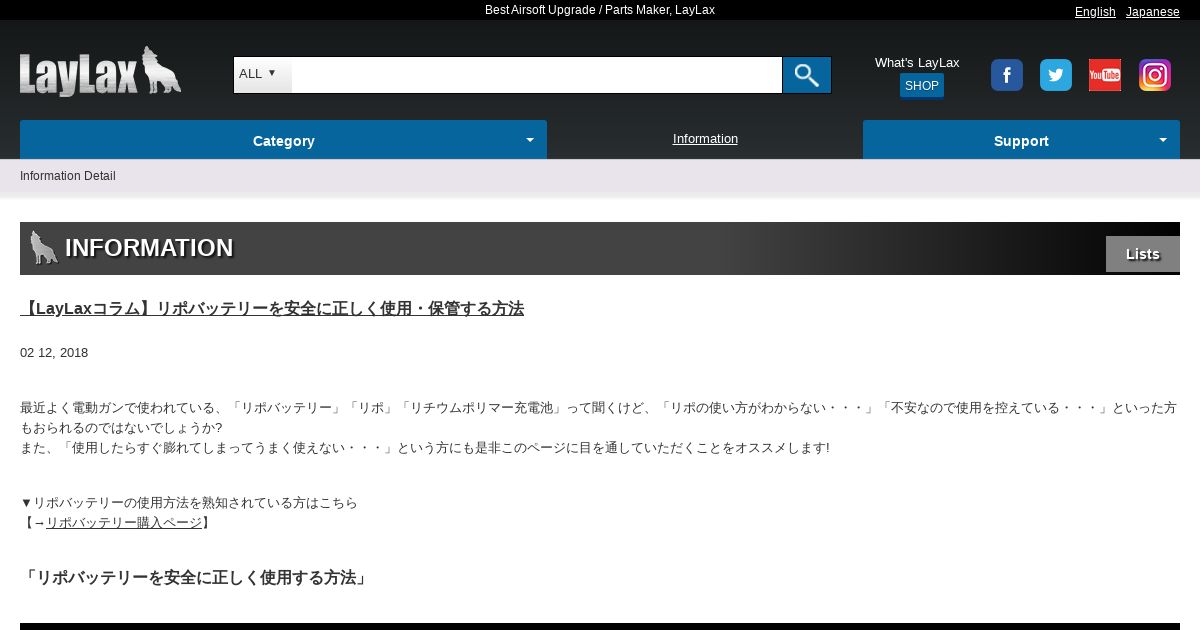This screenshot has width=1200, height=630.
Task: Open the LayLax Facebook page icon
Action: (x=1007, y=75)
